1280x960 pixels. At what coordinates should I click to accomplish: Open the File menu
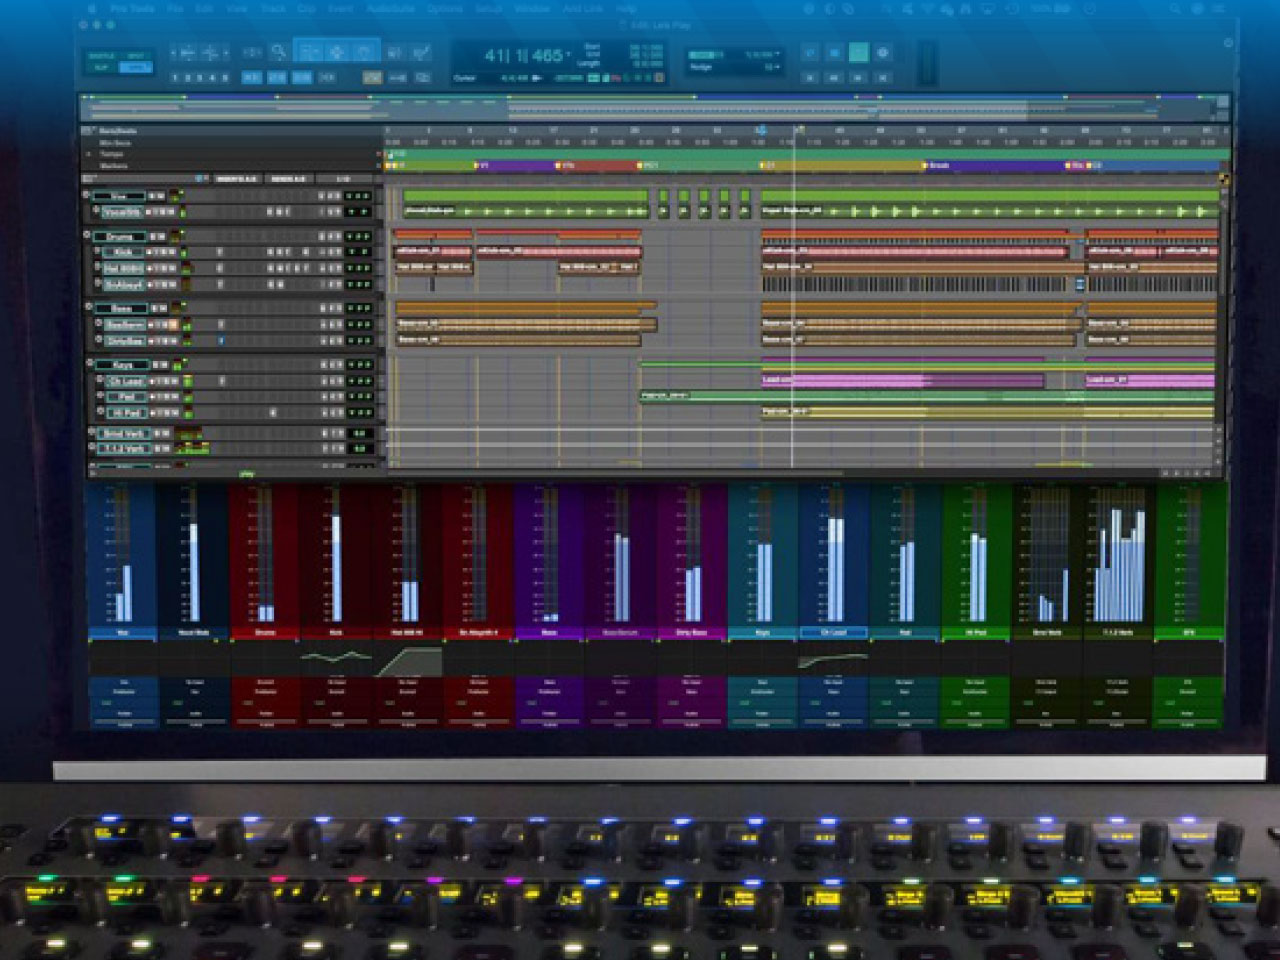click(x=176, y=8)
